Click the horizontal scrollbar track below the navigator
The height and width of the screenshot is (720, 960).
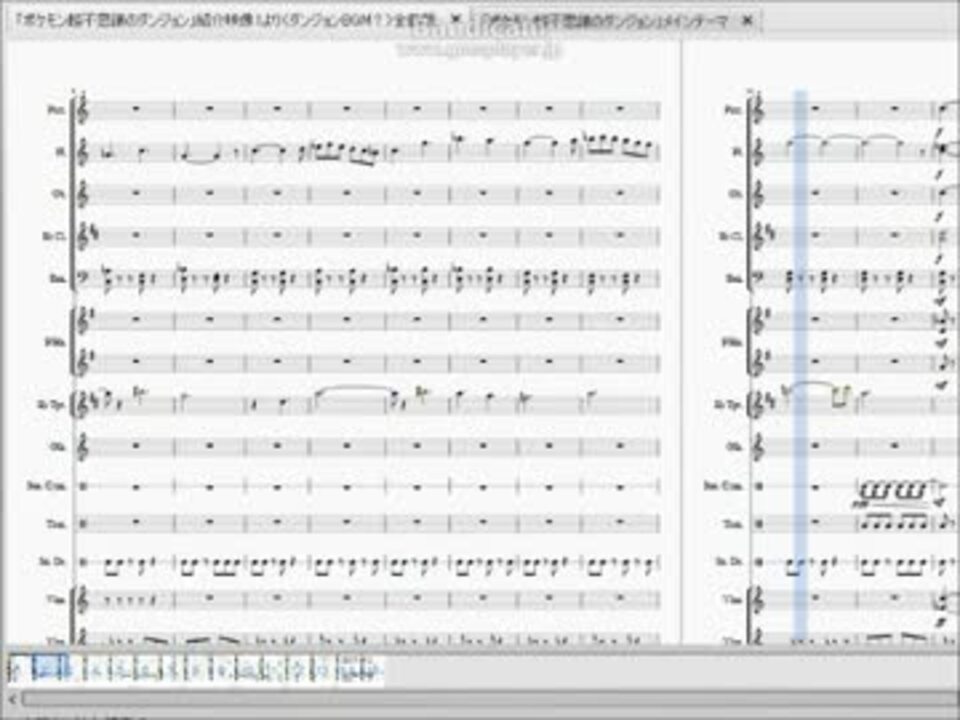490,699
